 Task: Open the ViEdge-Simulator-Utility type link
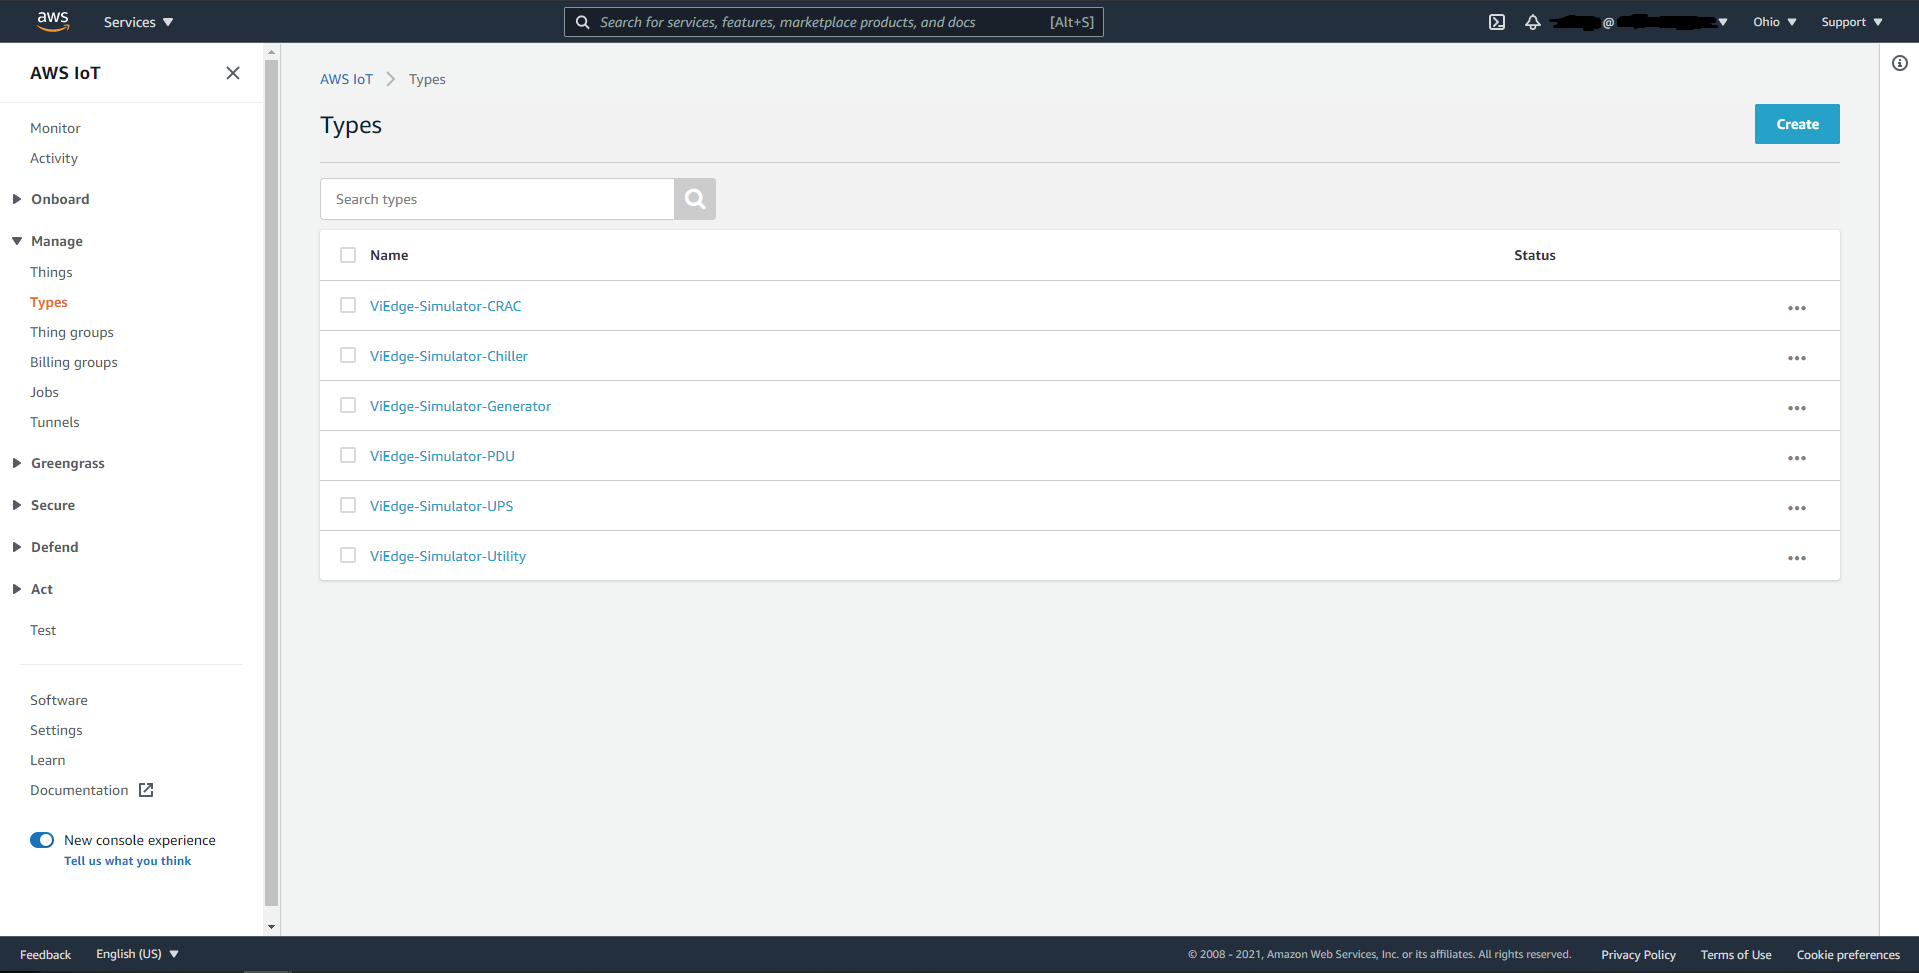[x=448, y=556]
